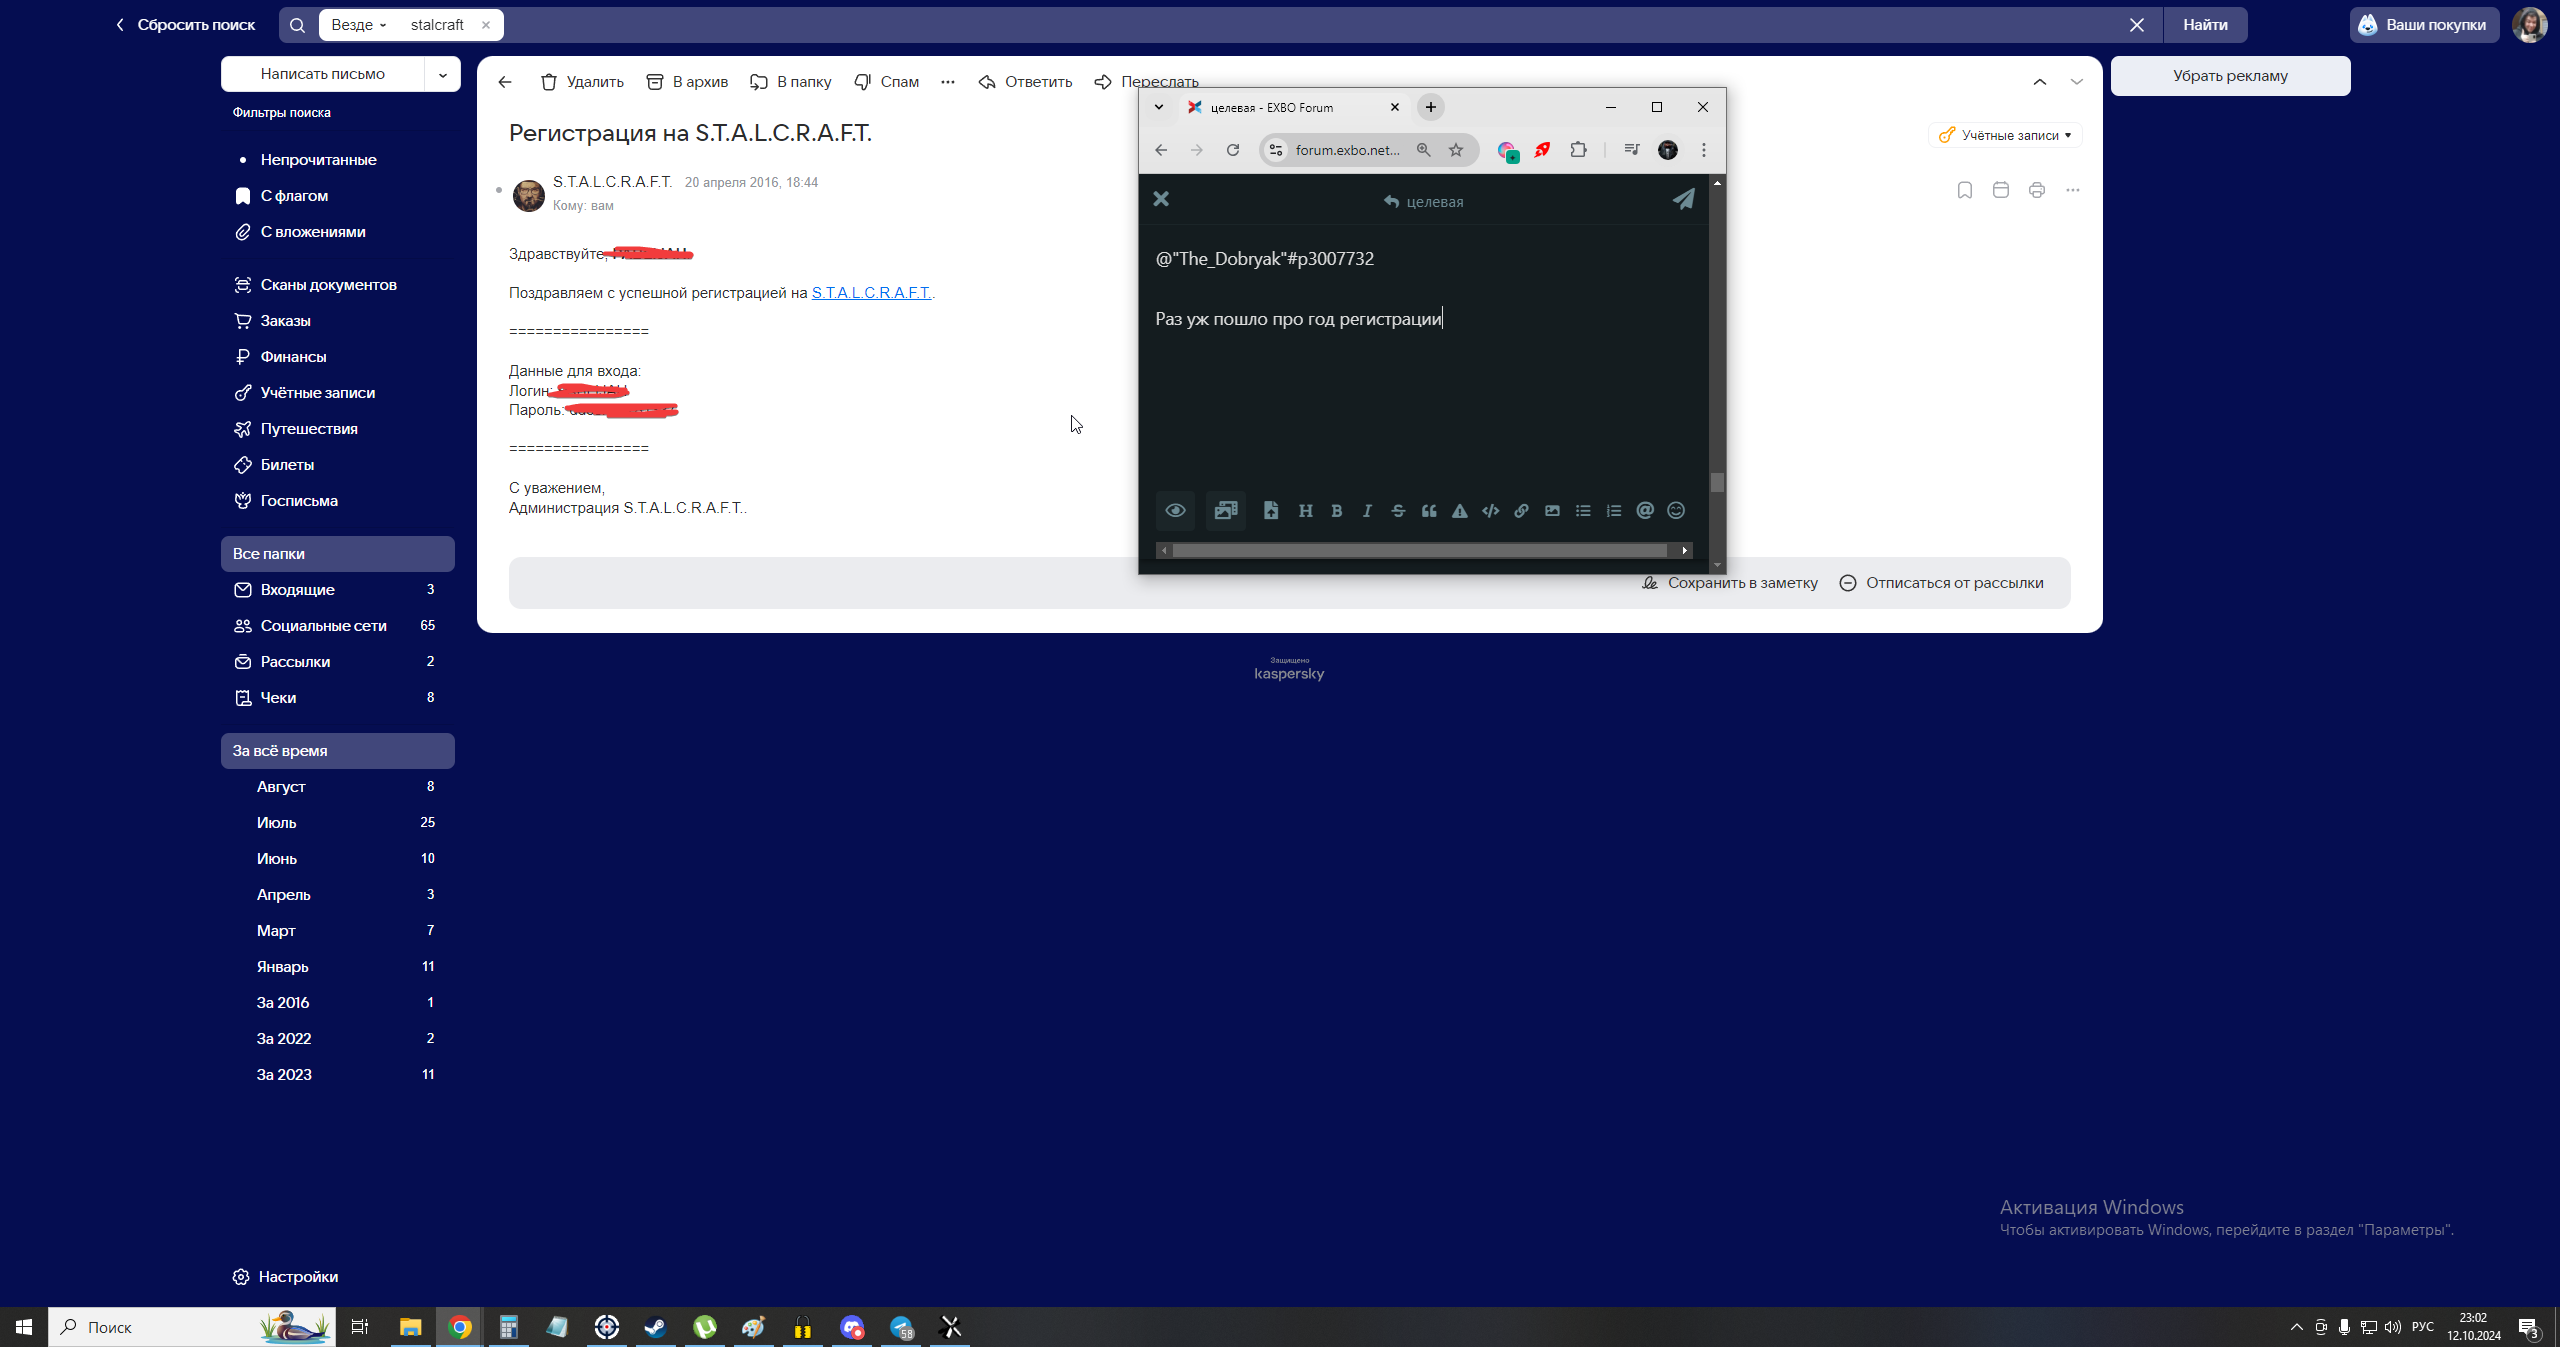Reply to email with Ответить
2560x1347 pixels.
1025,82
